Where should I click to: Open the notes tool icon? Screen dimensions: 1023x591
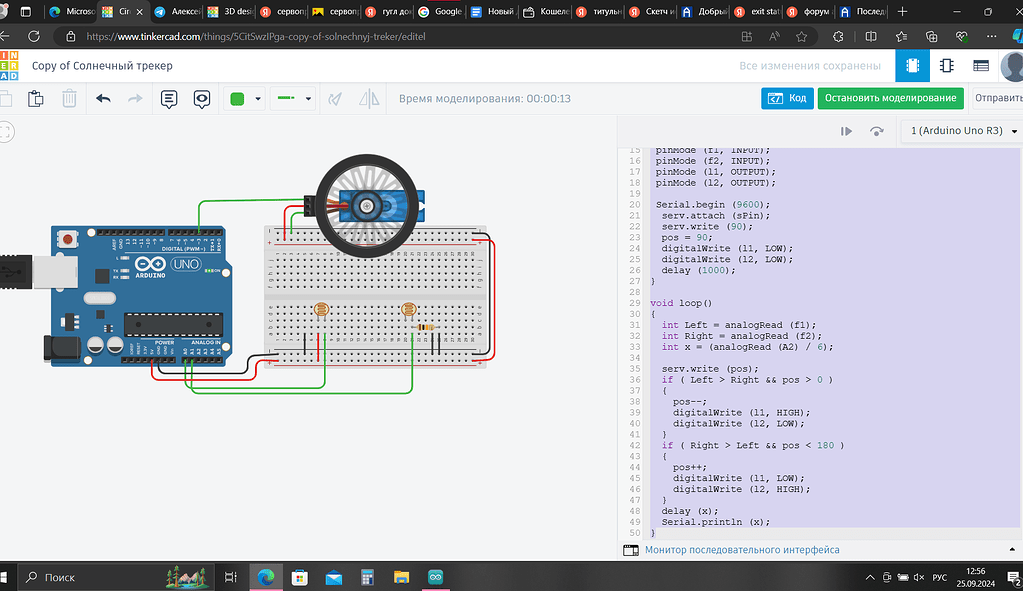169,99
